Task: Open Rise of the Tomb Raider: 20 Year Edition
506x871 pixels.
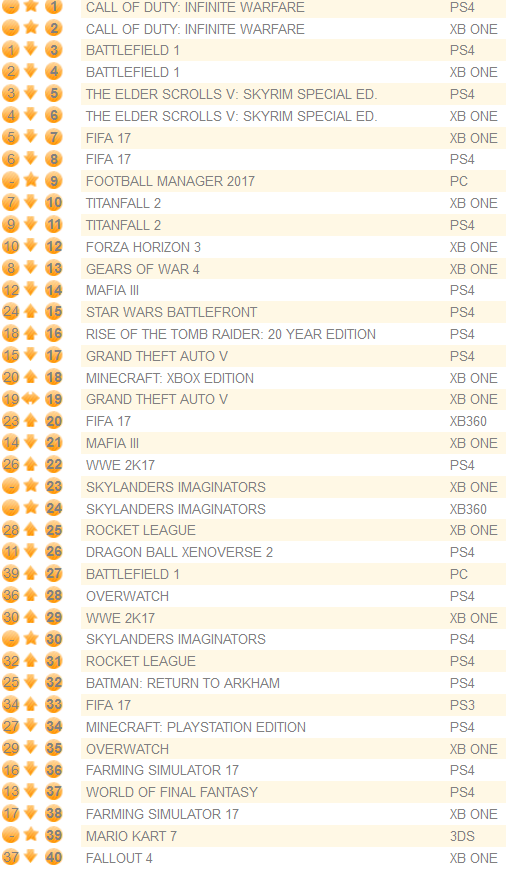Action: click(x=231, y=334)
